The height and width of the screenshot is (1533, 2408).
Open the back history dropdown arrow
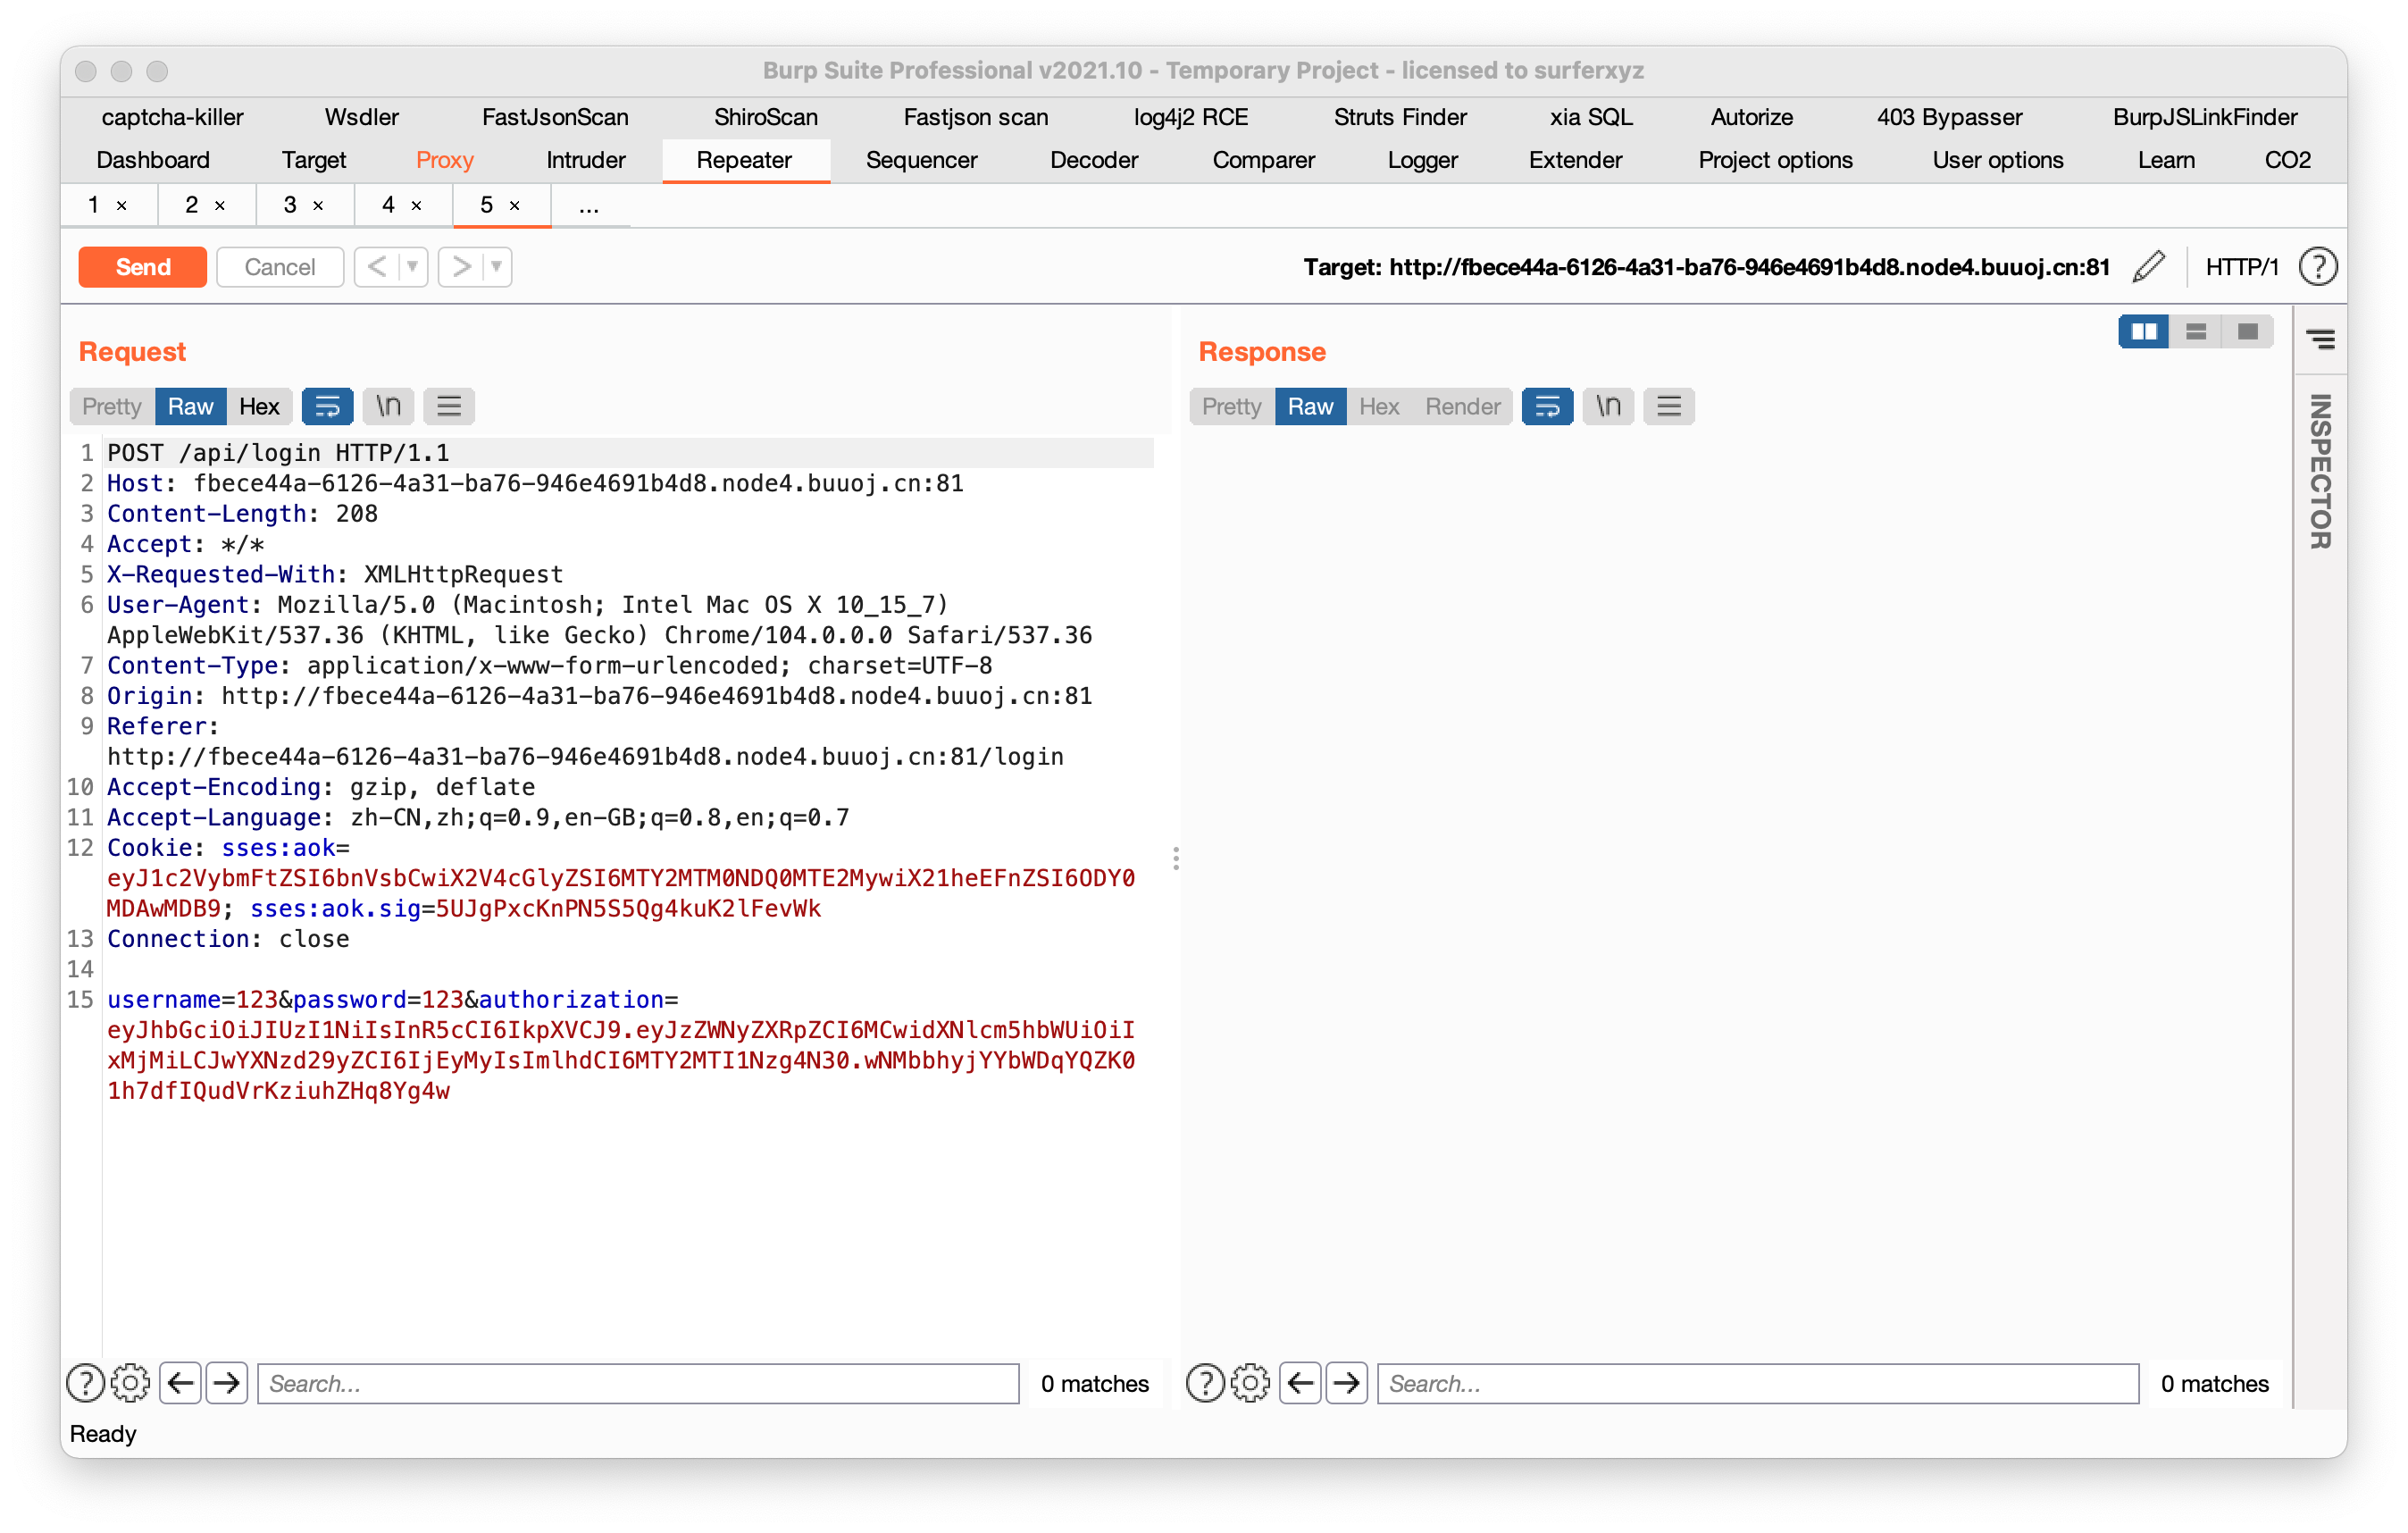pos(412,267)
